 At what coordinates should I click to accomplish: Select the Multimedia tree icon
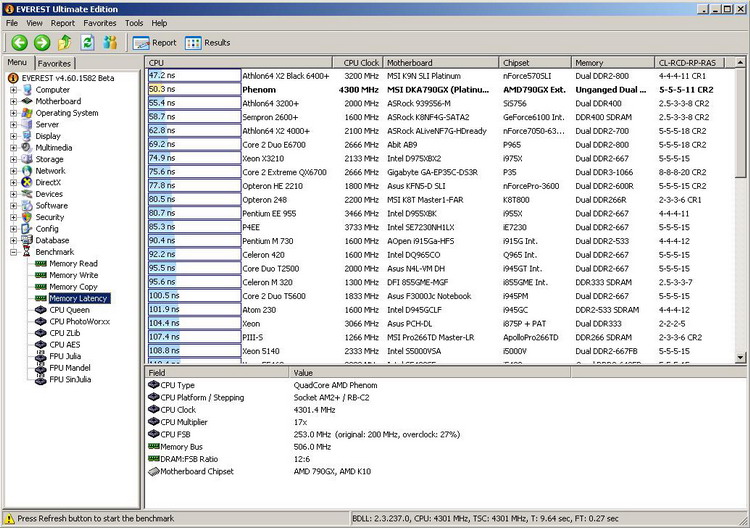(x=27, y=148)
